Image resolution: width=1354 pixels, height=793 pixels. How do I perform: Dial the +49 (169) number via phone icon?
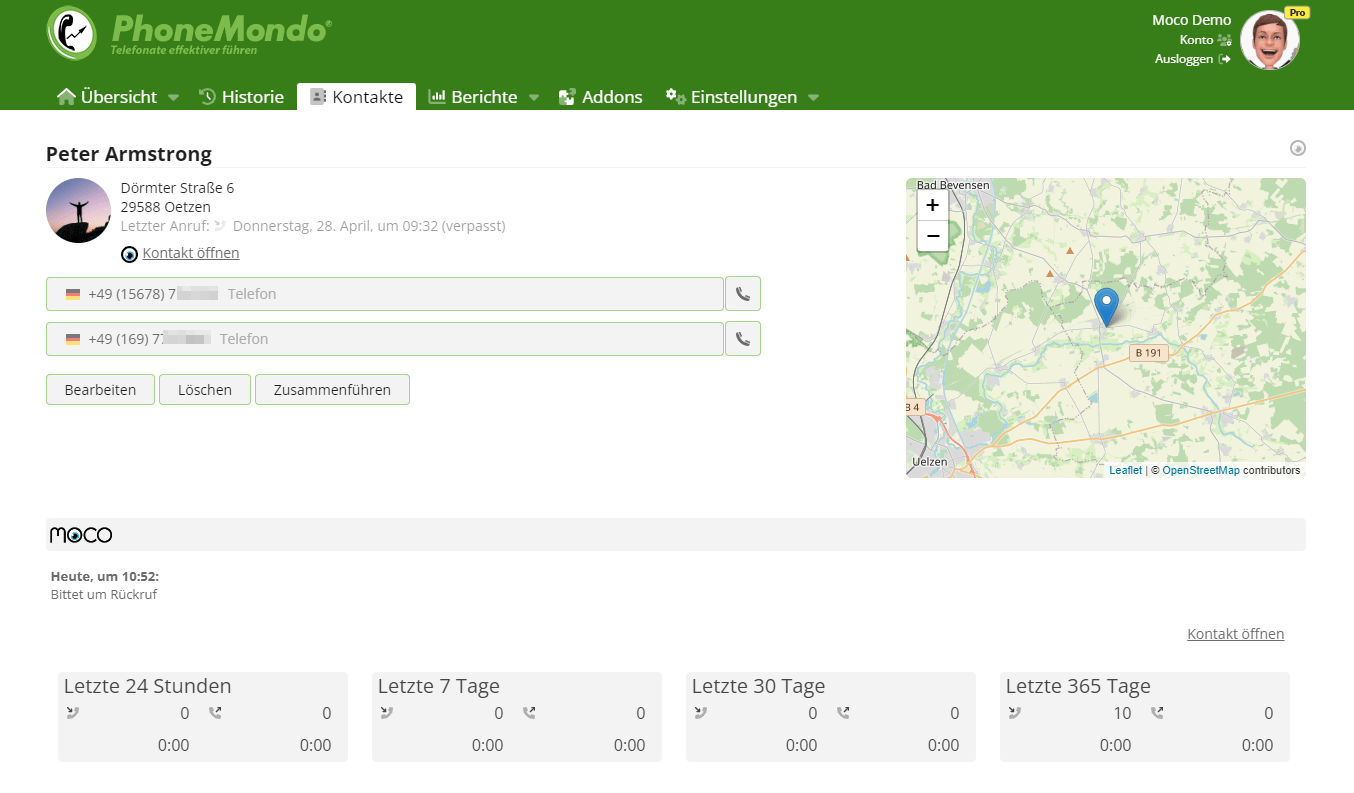(742, 339)
